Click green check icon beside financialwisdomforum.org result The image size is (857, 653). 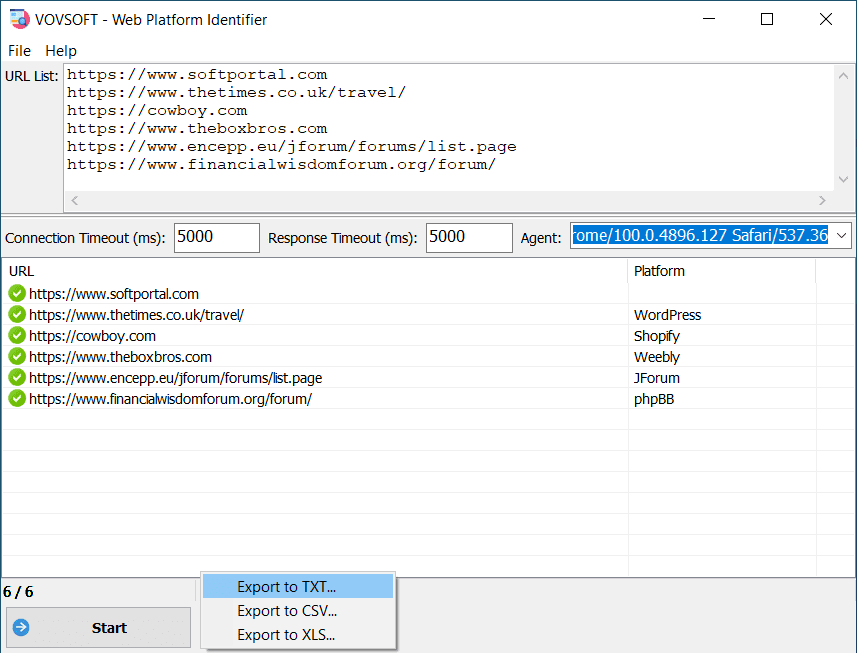click(17, 399)
